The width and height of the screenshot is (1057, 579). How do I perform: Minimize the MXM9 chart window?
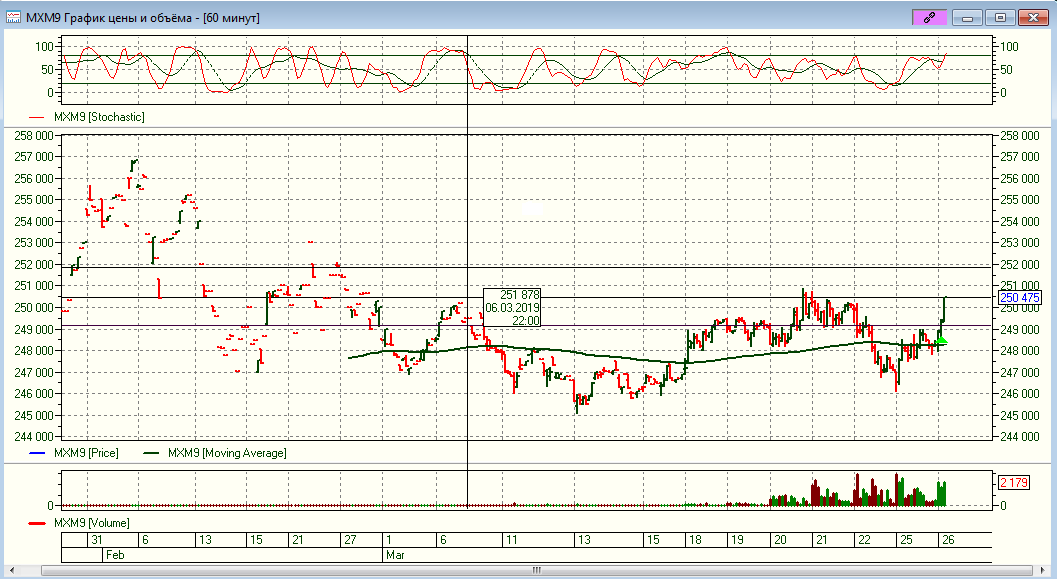click(x=967, y=17)
